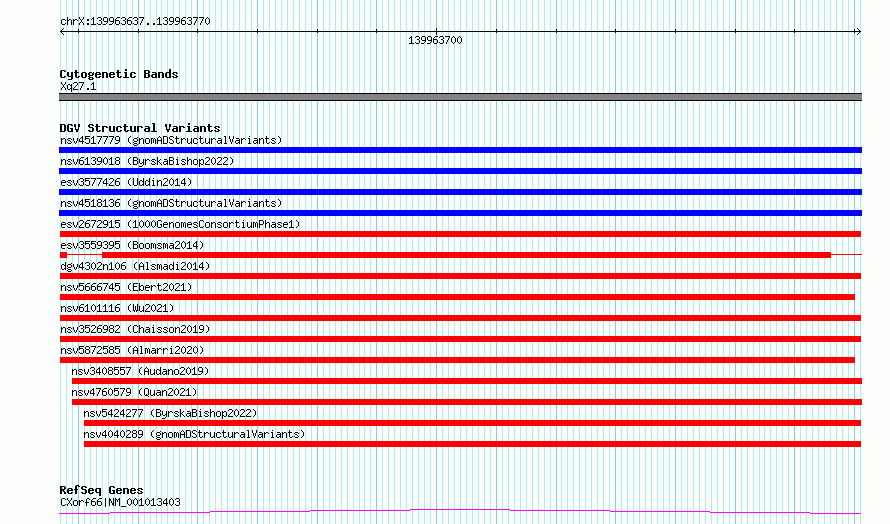
Task: Select the nsv6101116 Wu2021 variant
Action: pos(117,308)
